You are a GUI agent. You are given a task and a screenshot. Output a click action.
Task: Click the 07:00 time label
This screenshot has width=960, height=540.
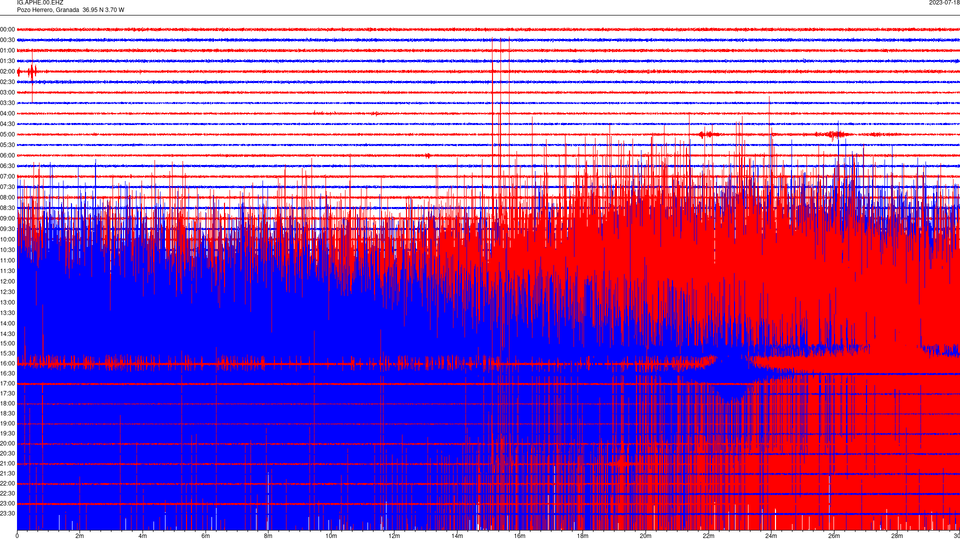[x=7, y=176]
